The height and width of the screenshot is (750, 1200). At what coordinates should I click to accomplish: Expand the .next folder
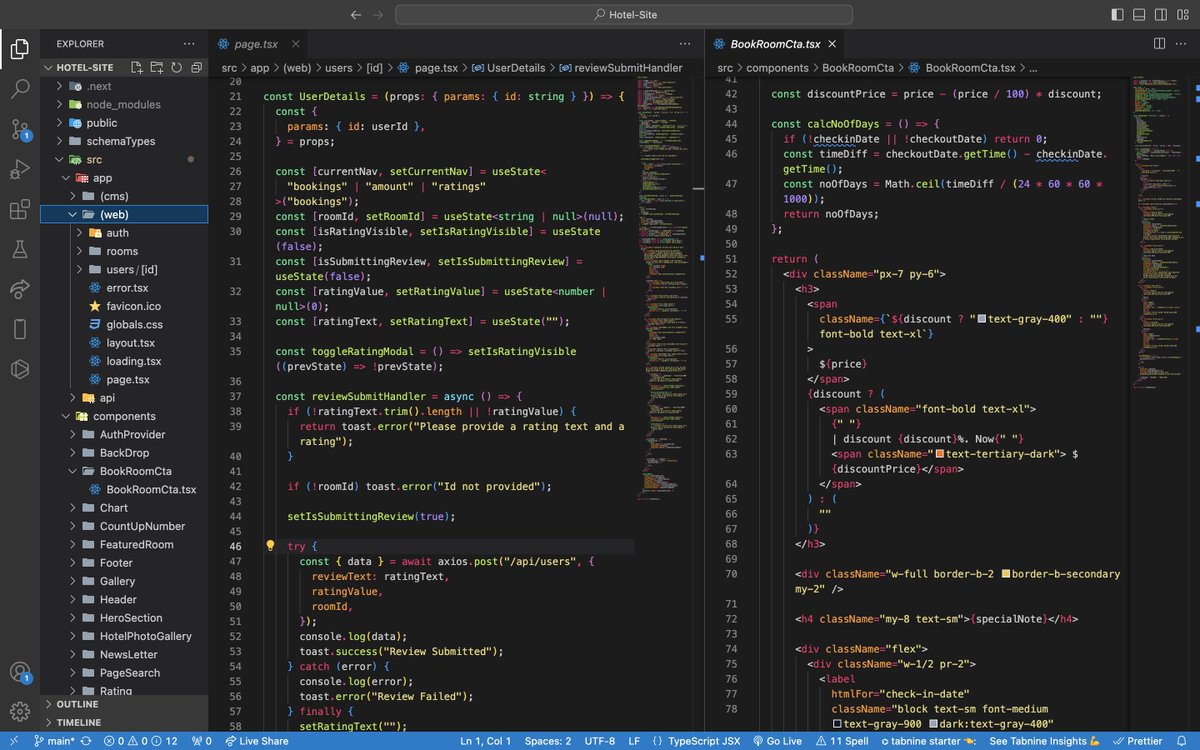click(x=125, y=86)
